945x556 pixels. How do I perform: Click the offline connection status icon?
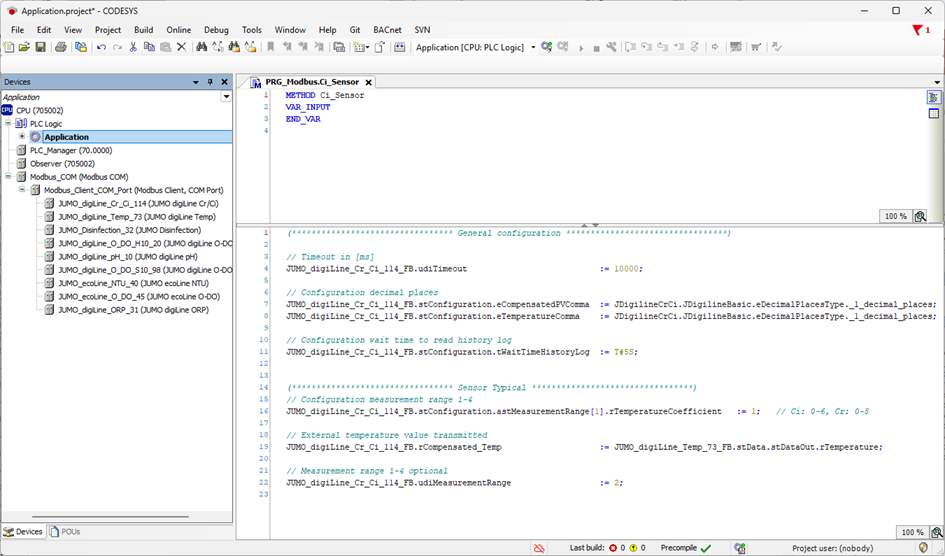[x=539, y=548]
